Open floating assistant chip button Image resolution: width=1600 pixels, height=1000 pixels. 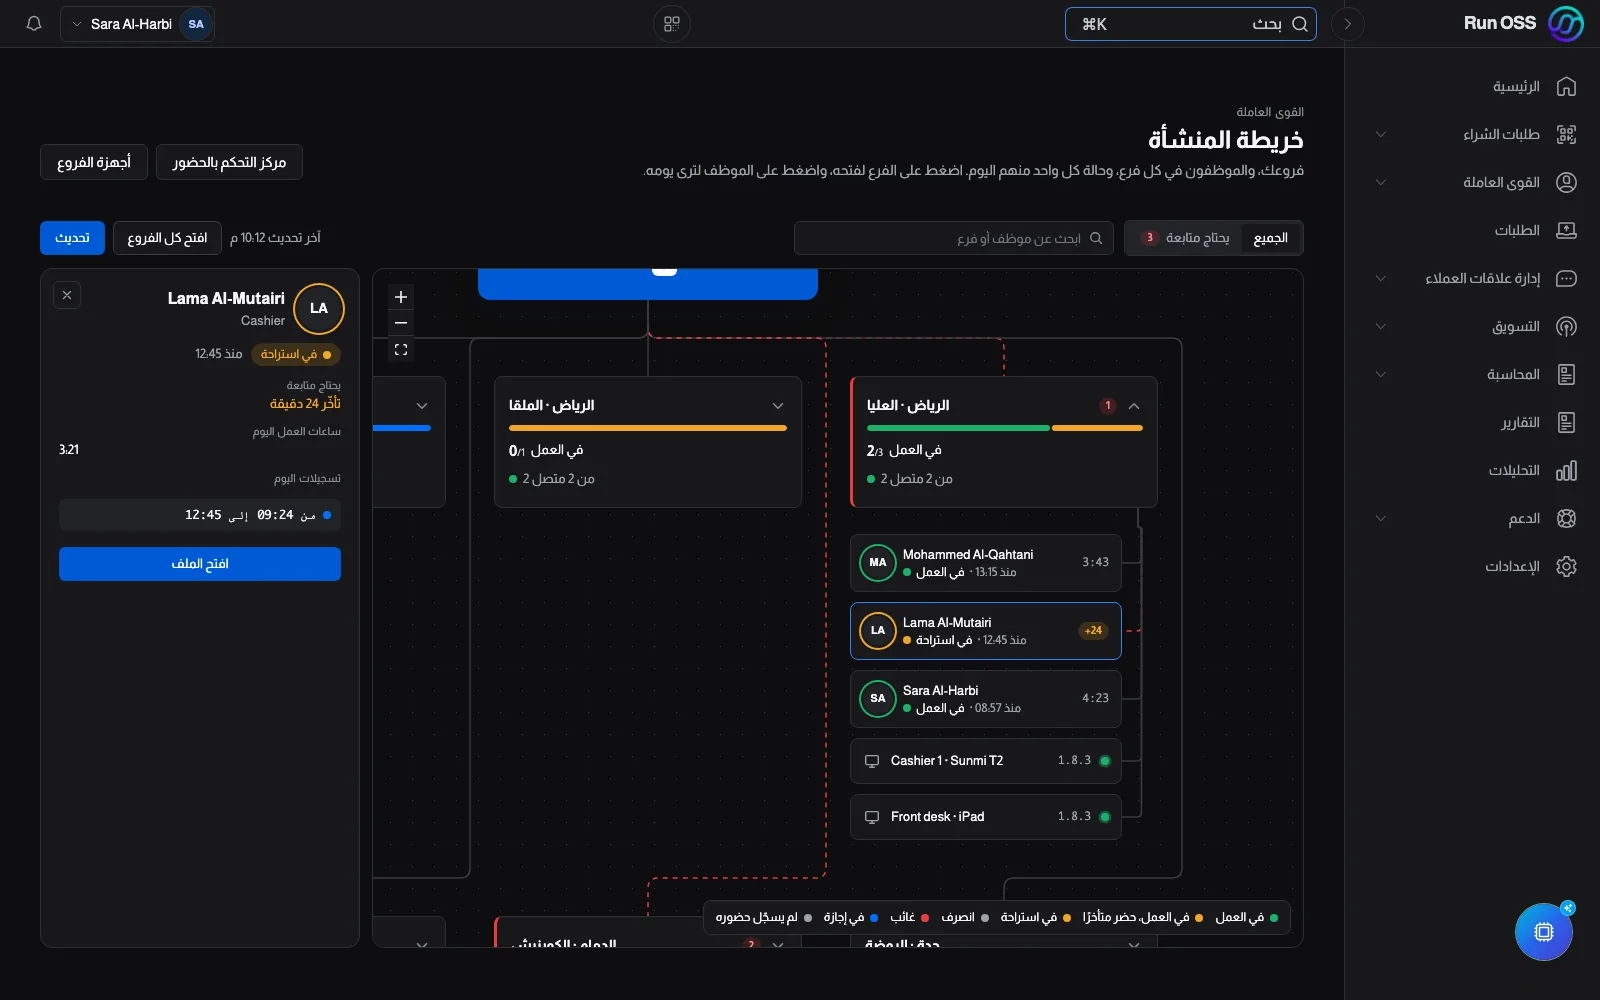point(1544,932)
